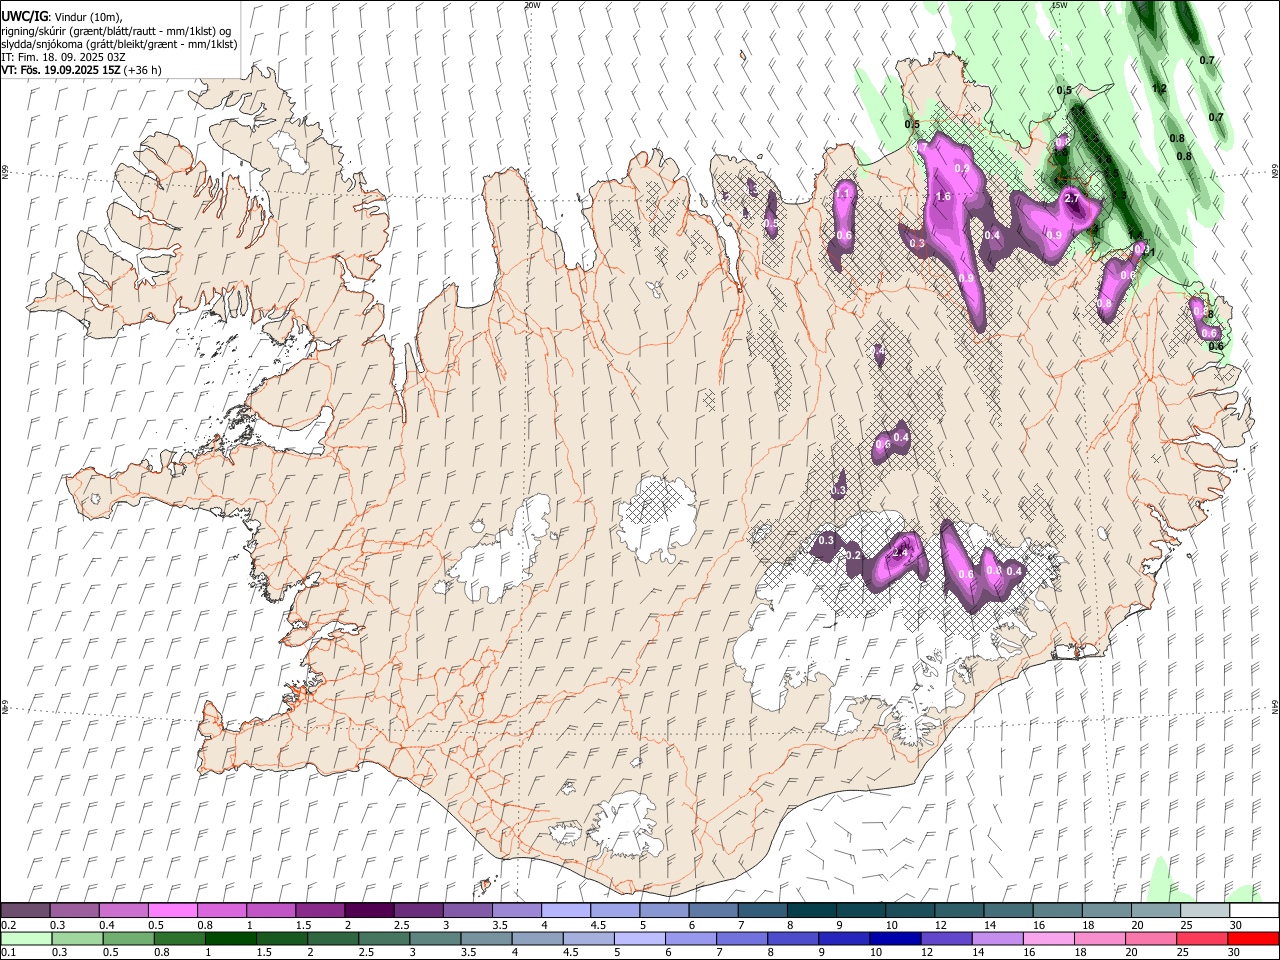Click the '0.1' label under the rain legend

(x=9, y=952)
